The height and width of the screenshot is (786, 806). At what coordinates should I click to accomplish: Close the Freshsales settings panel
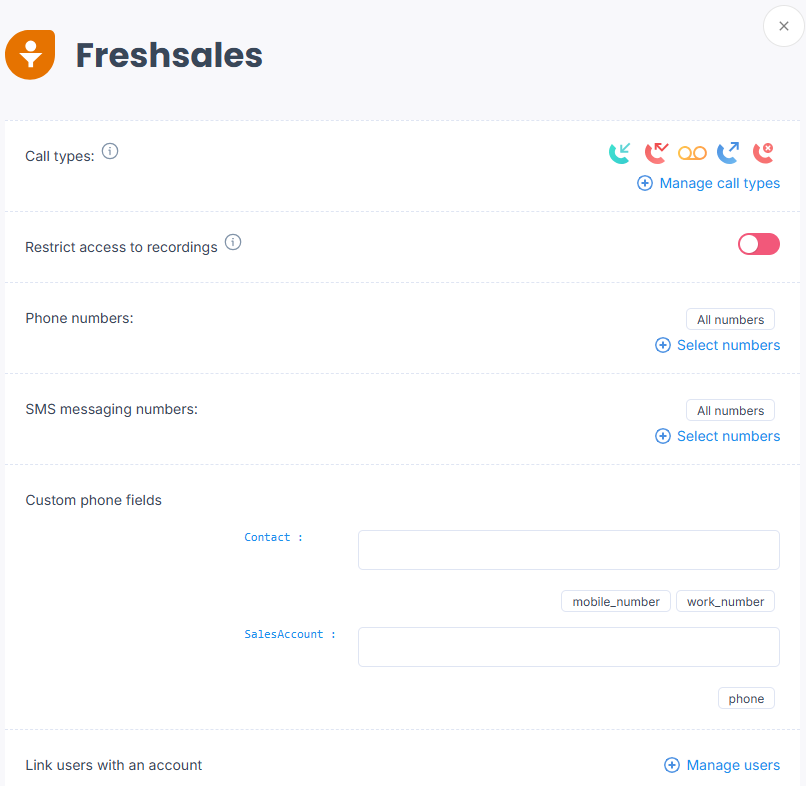(783, 26)
